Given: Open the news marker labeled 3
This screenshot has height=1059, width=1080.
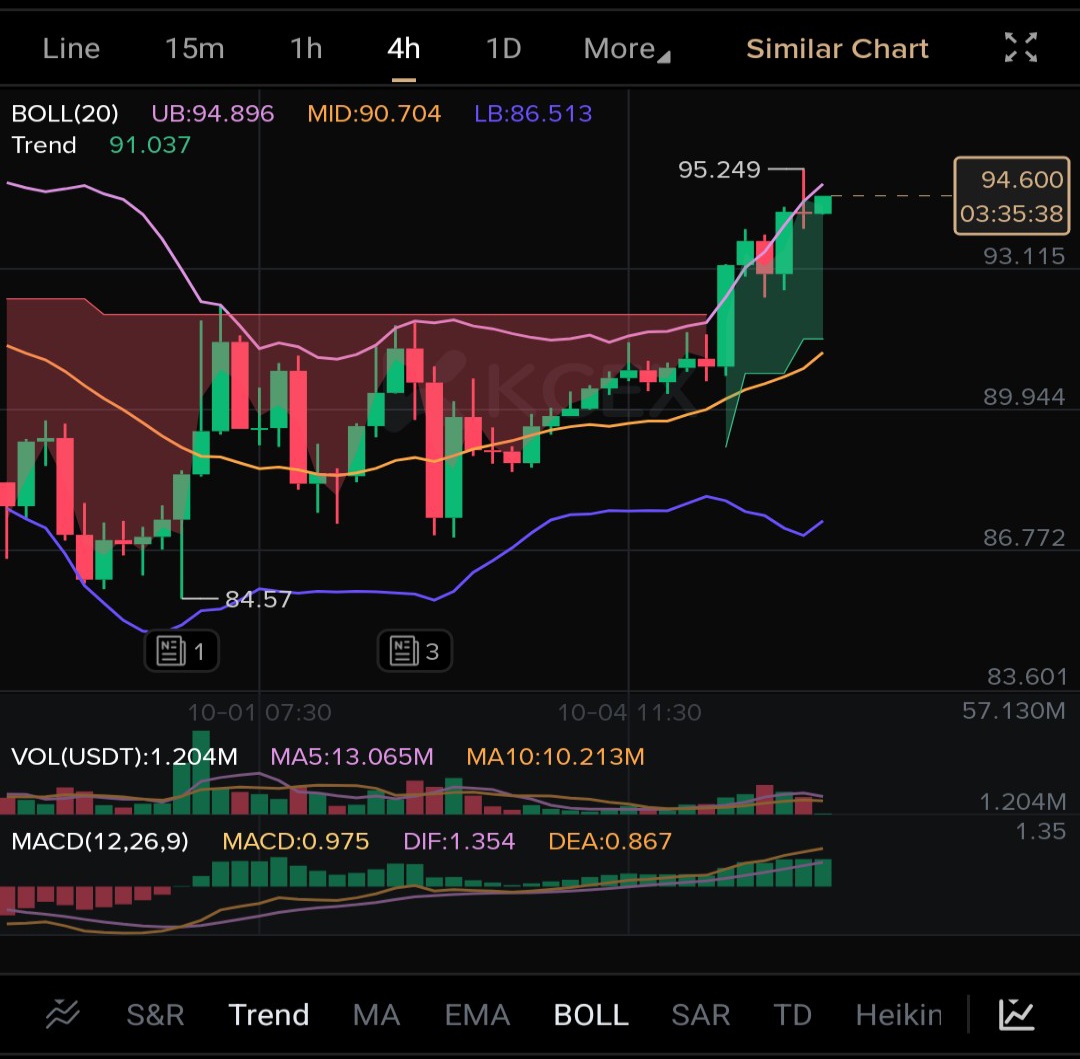Looking at the screenshot, I should click(x=415, y=651).
